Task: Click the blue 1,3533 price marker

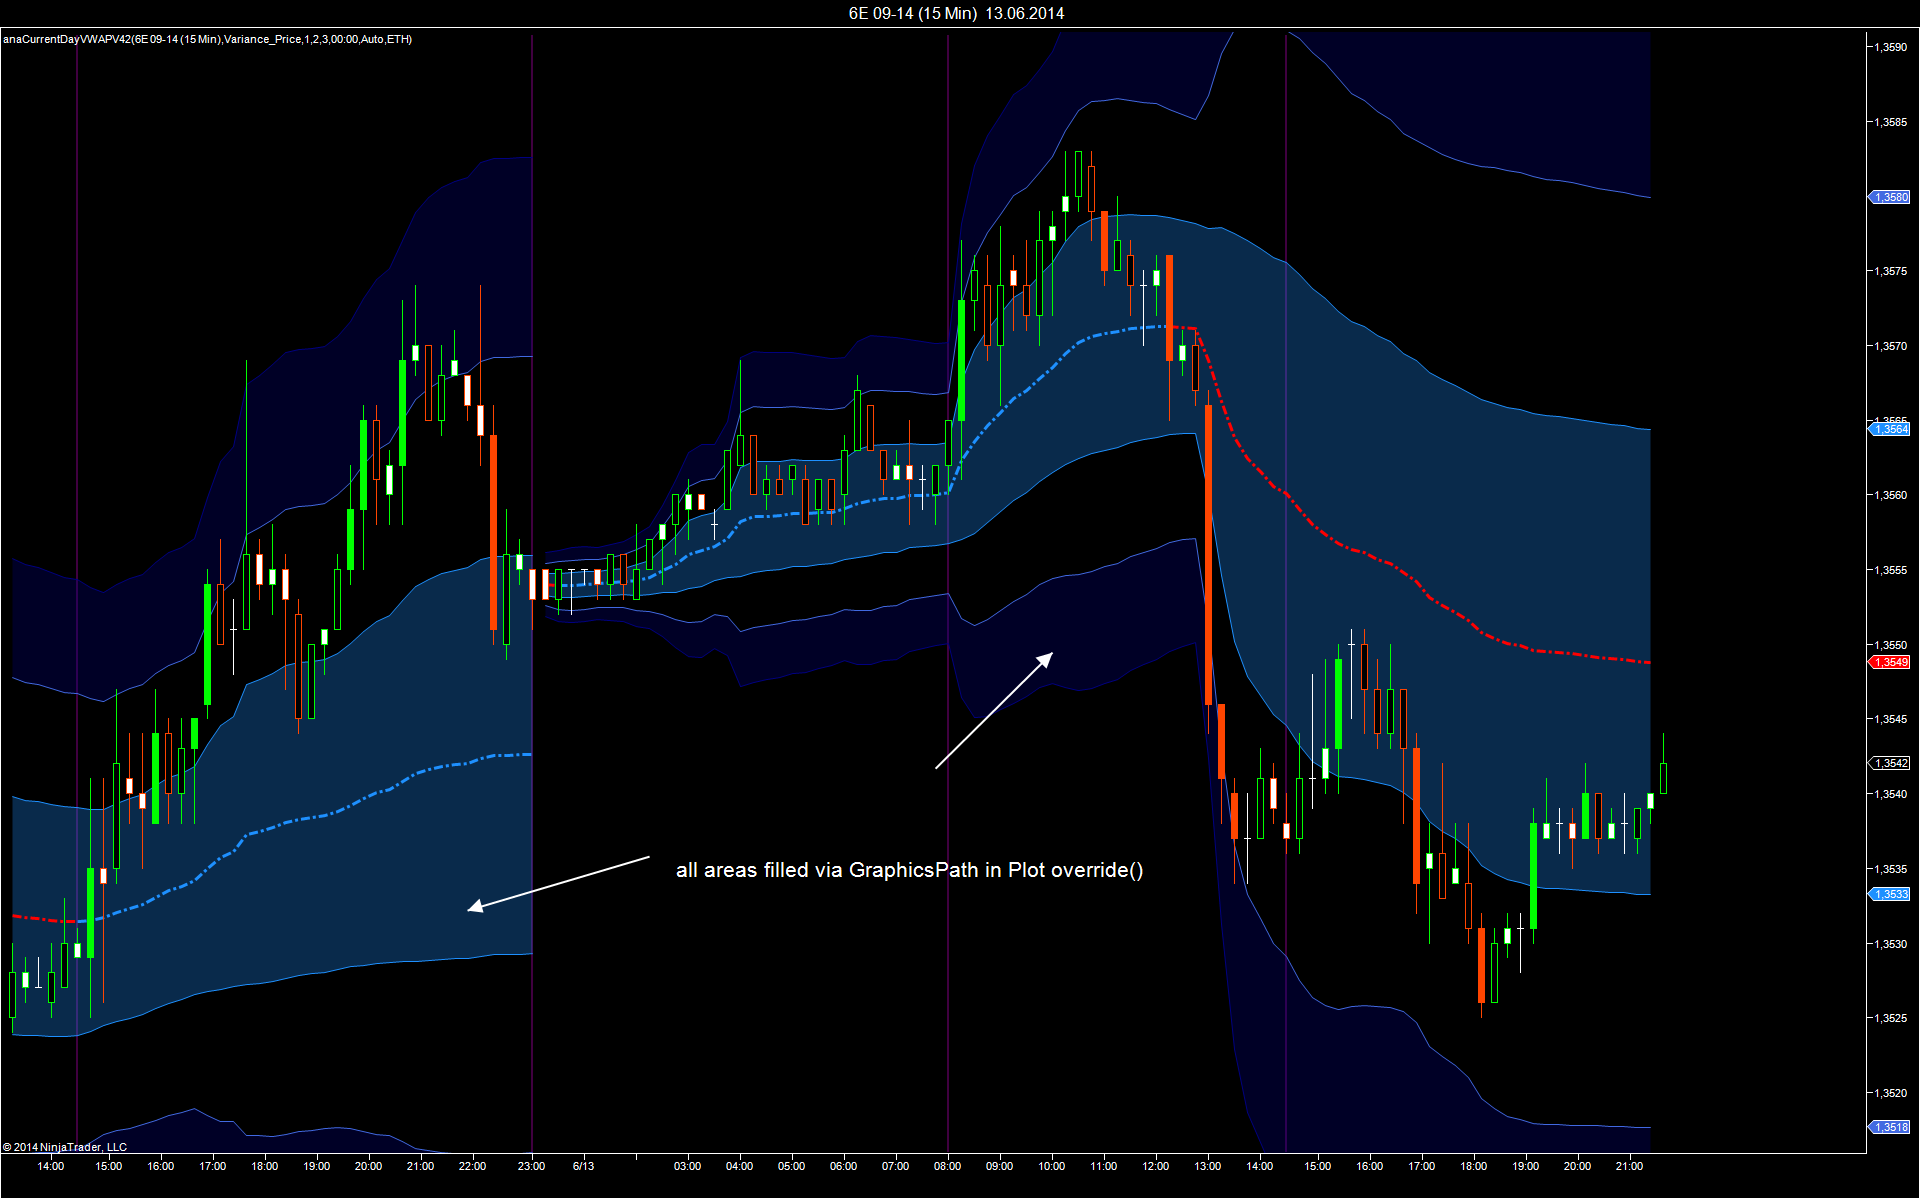Action: coord(1890,894)
